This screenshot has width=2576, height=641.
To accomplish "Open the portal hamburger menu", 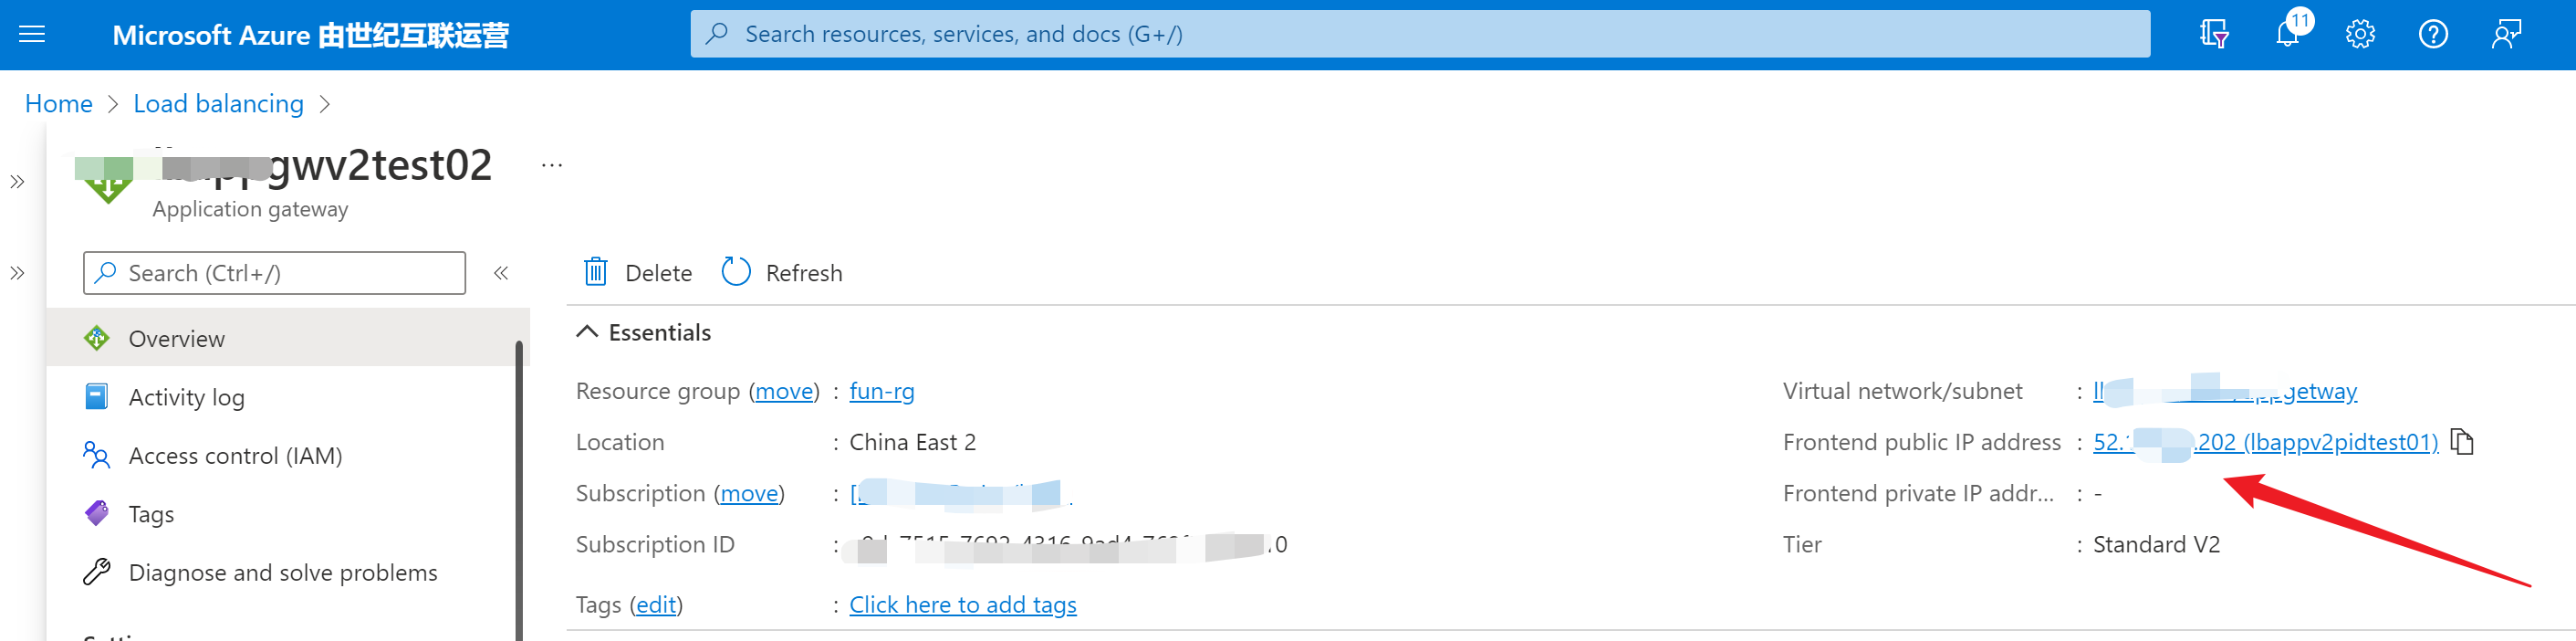I will (32, 35).
